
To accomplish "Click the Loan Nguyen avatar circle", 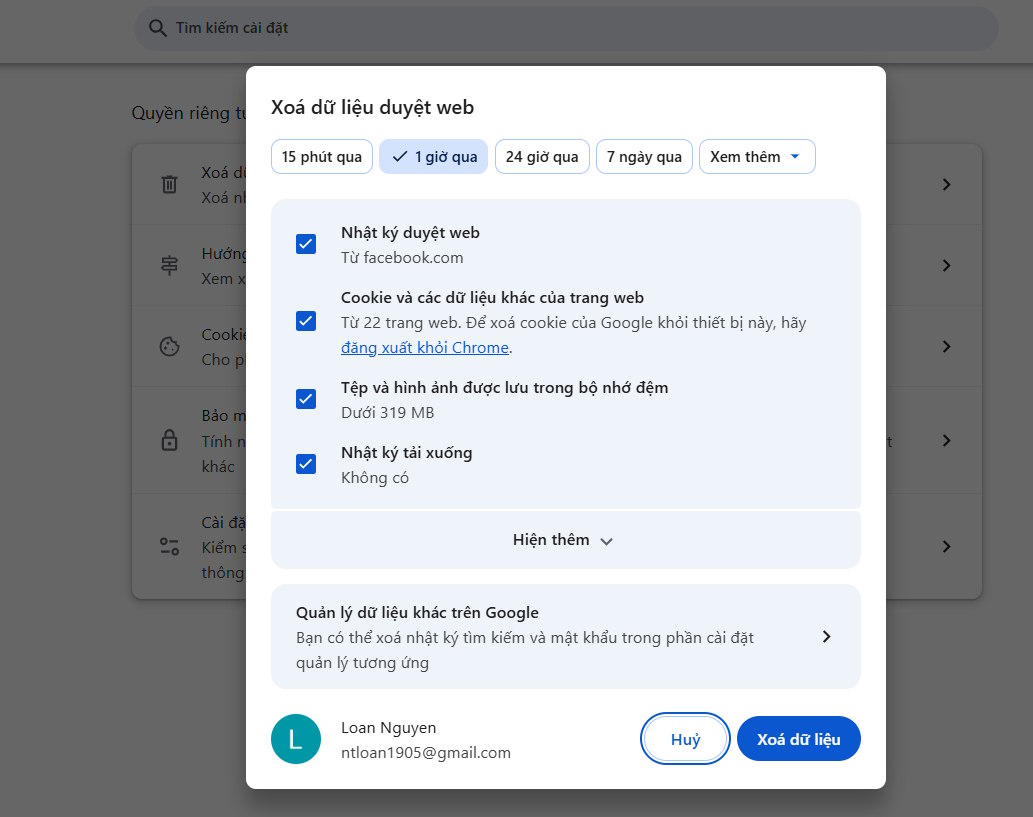I will [x=296, y=739].
